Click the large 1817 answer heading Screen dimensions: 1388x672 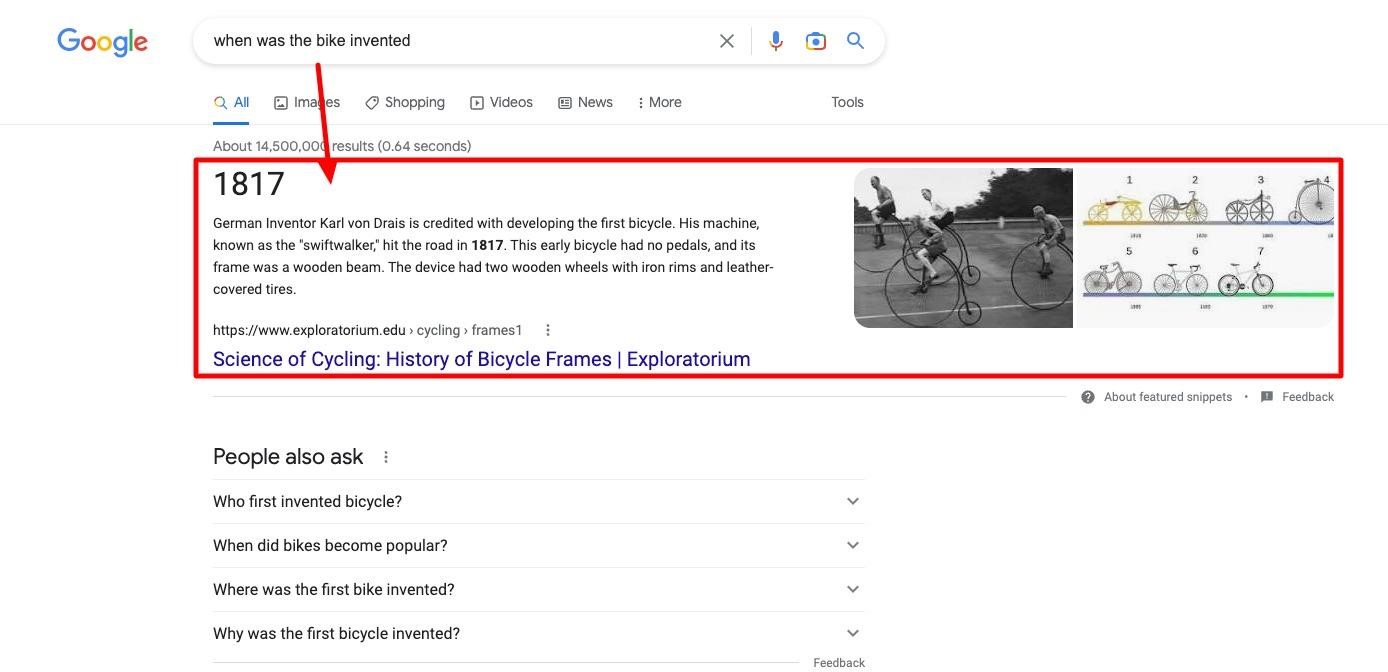point(249,184)
